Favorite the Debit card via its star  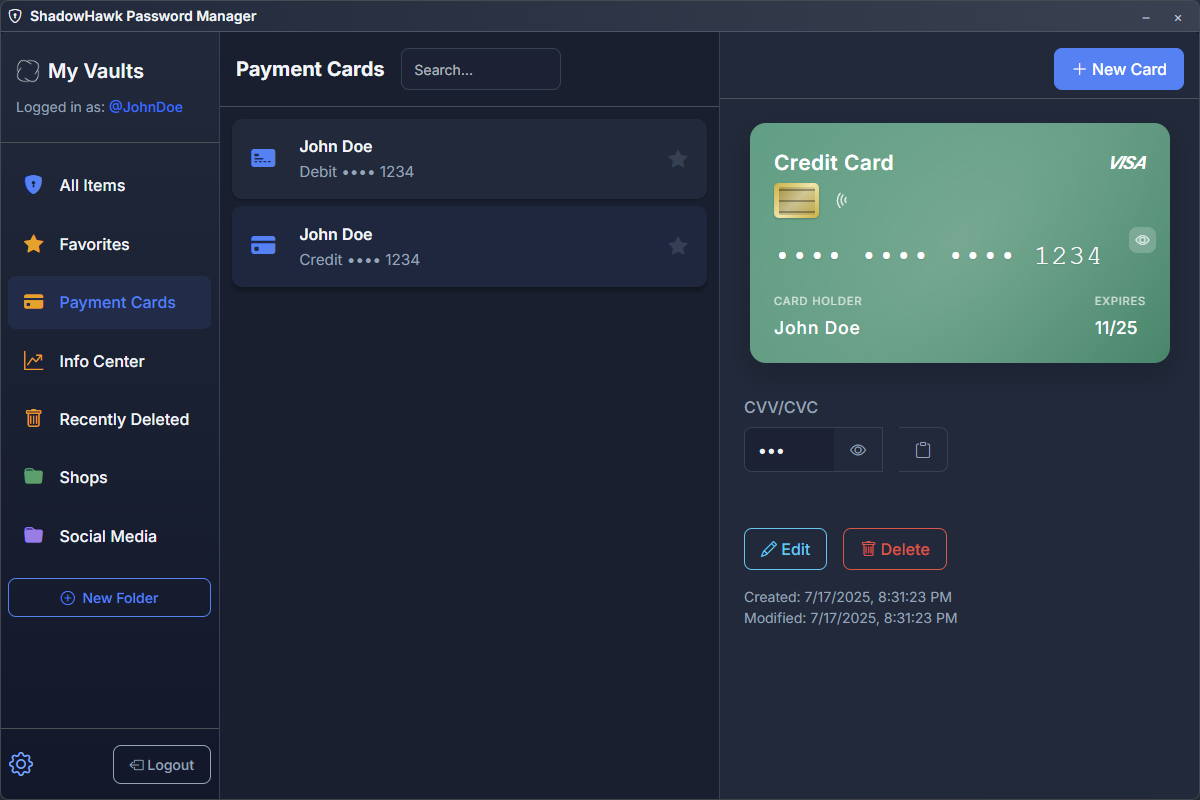point(678,158)
